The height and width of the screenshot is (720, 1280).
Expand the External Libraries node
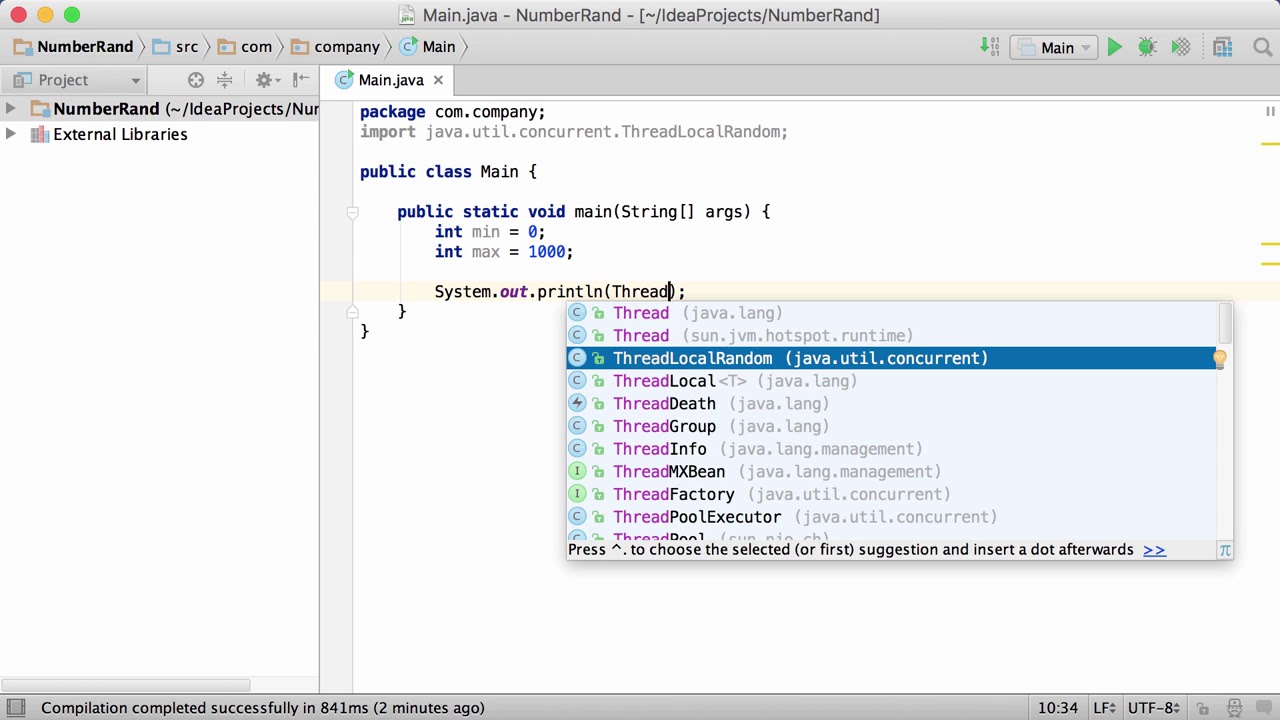pyautogui.click(x=10, y=134)
